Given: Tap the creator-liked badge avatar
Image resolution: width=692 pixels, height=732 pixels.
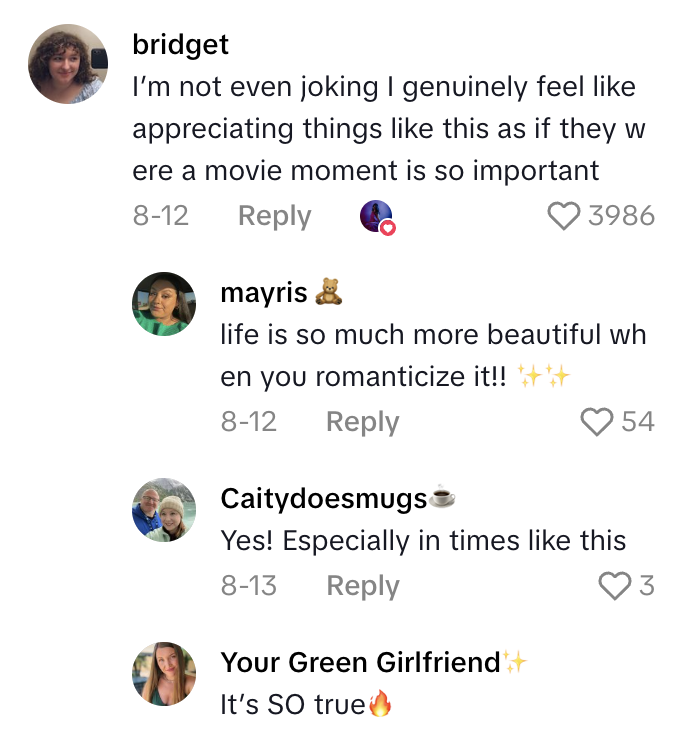Looking at the screenshot, I should (377, 217).
